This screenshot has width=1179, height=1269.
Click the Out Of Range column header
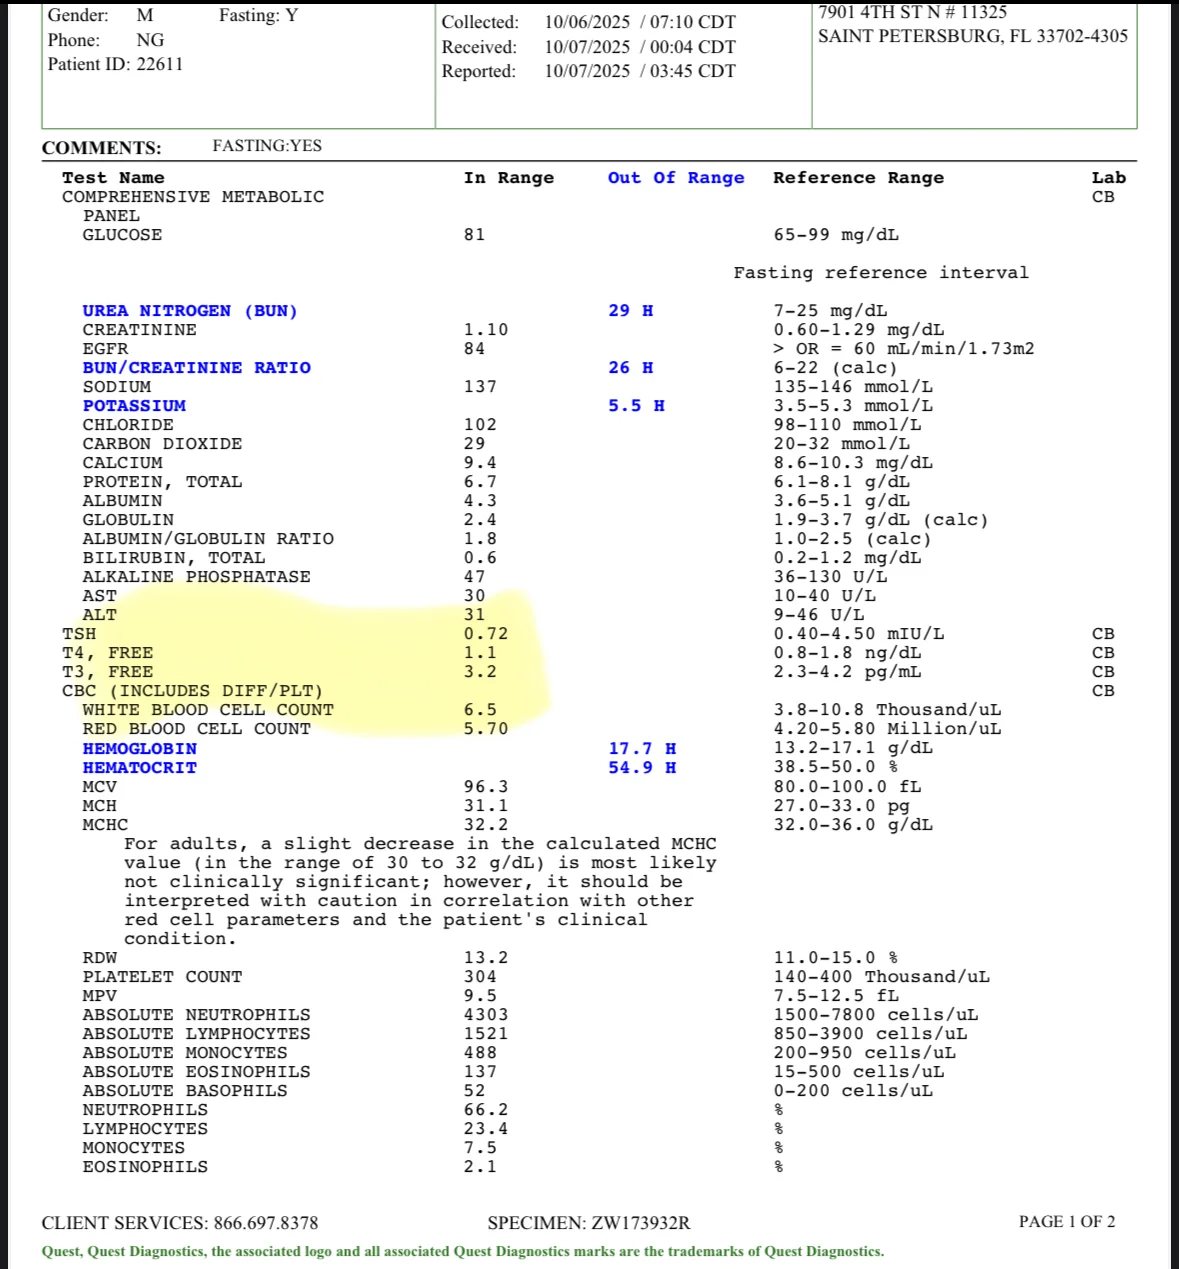tap(676, 178)
